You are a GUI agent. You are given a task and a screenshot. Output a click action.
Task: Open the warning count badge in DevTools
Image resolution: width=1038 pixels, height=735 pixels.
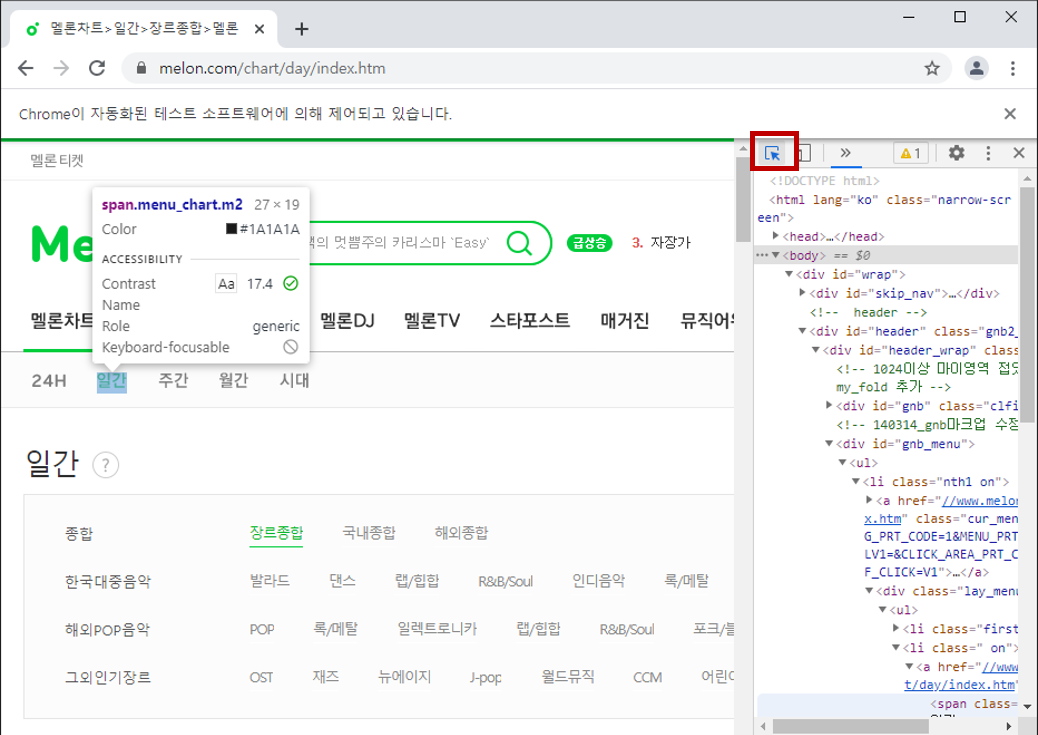click(911, 154)
